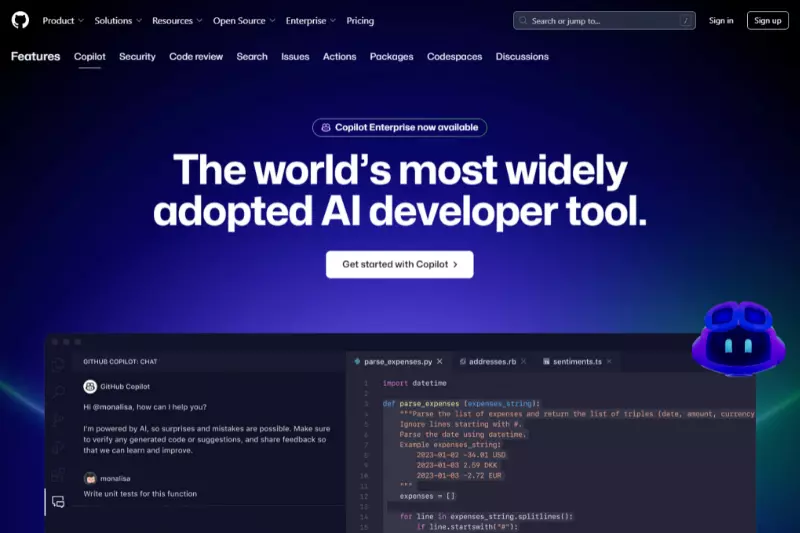Open the chat icon in editor sidebar

58,502
